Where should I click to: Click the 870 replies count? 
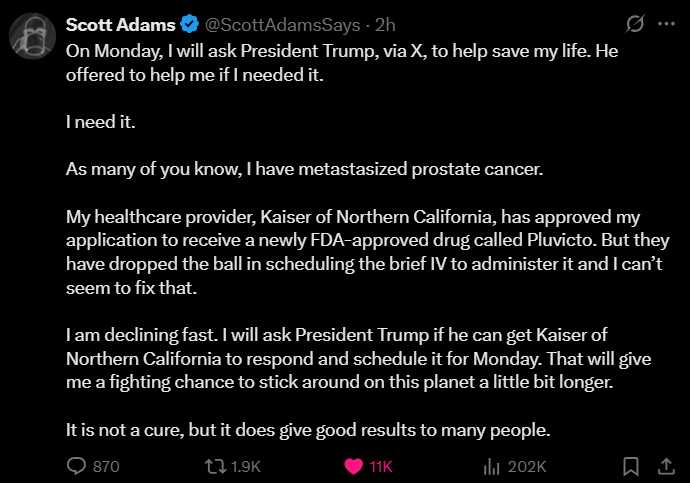(x=106, y=467)
